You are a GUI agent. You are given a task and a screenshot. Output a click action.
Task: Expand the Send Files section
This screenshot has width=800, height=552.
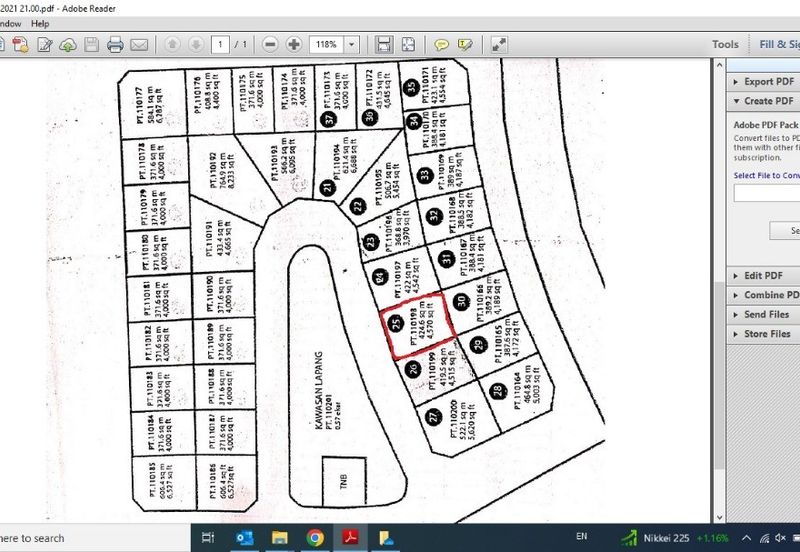(767, 314)
